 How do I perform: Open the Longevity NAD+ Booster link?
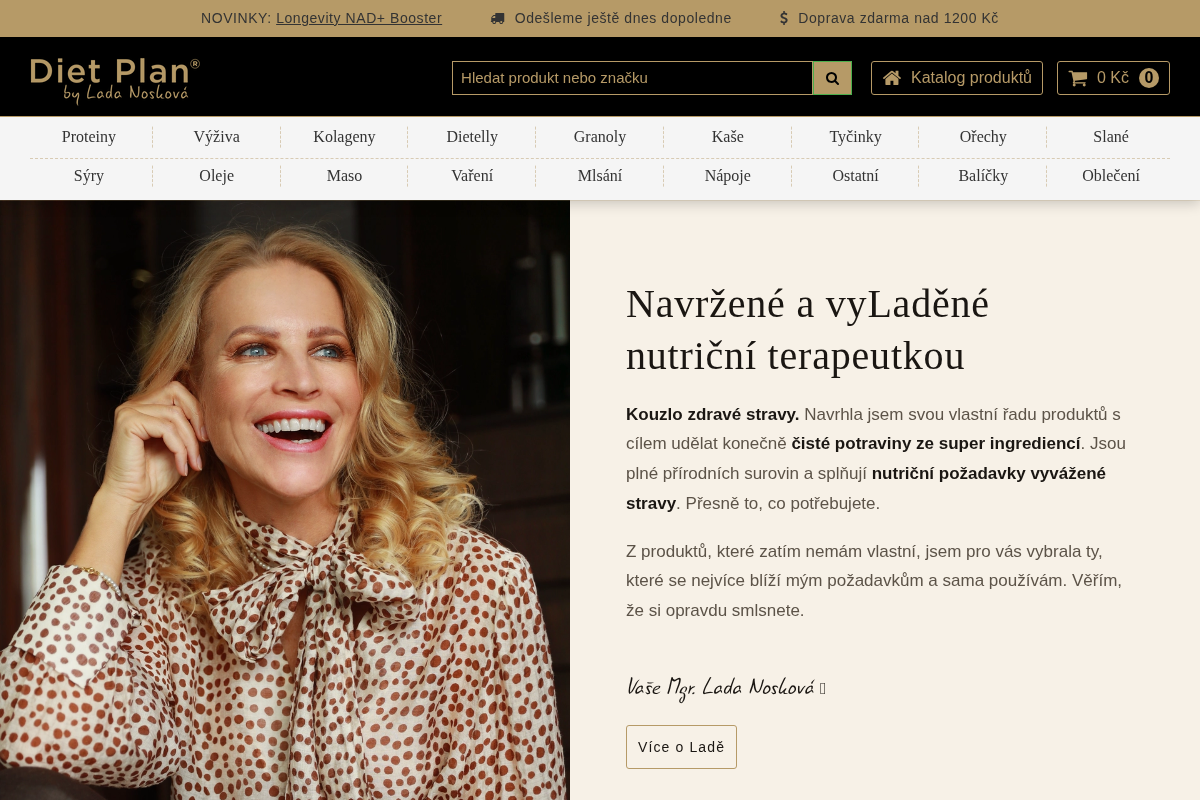(x=359, y=18)
